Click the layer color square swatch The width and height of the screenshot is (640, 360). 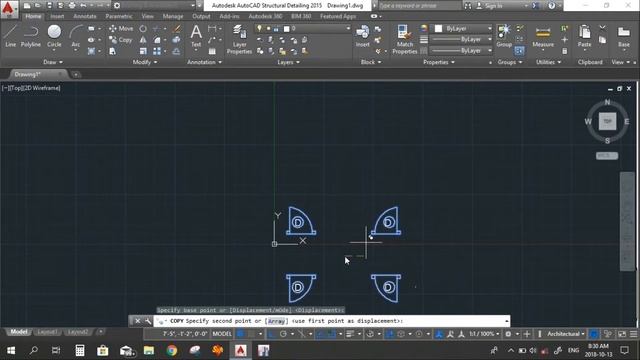point(287,29)
